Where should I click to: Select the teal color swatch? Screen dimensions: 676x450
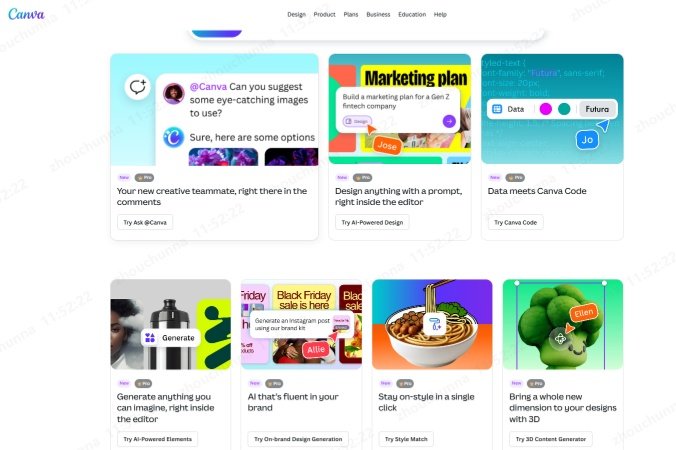[564, 109]
